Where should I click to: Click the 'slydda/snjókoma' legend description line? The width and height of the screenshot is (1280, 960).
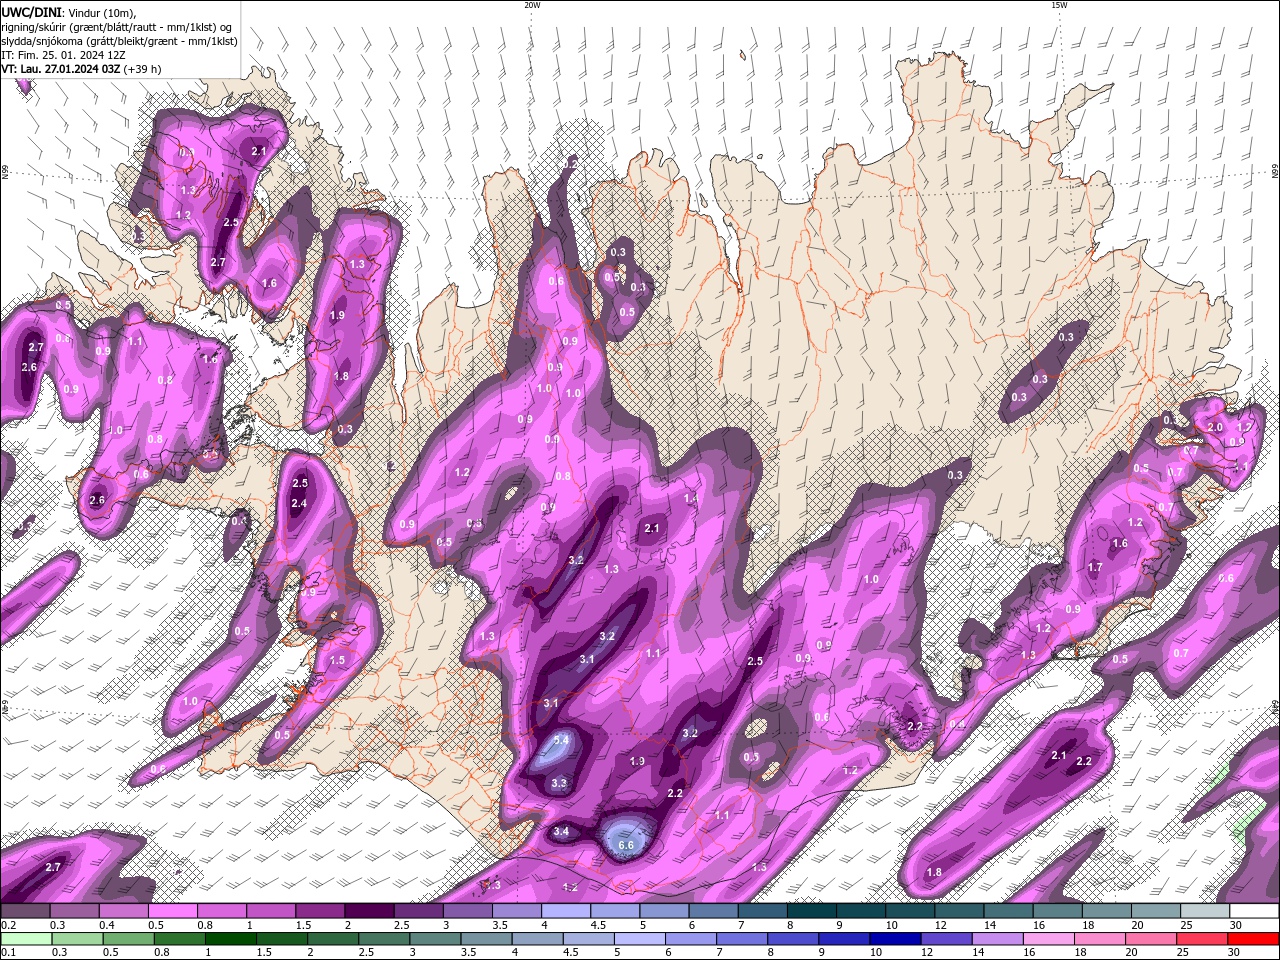[x=119, y=41]
